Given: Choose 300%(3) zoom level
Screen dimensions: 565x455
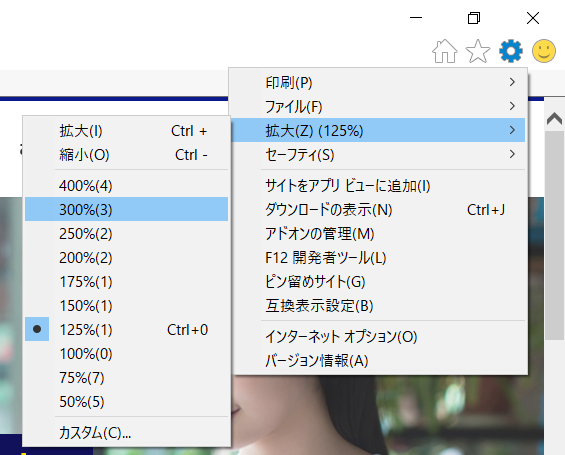Looking at the screenshot, I should (126, 209).
